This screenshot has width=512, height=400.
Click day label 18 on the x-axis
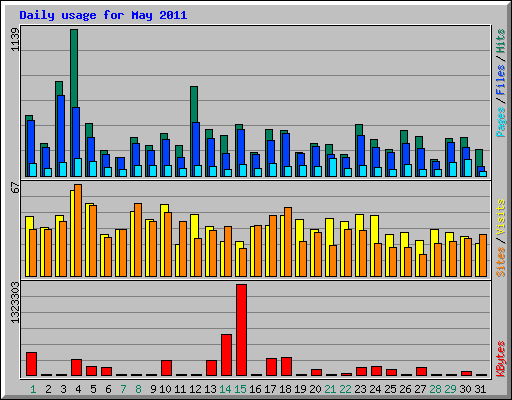pos(285,389)
